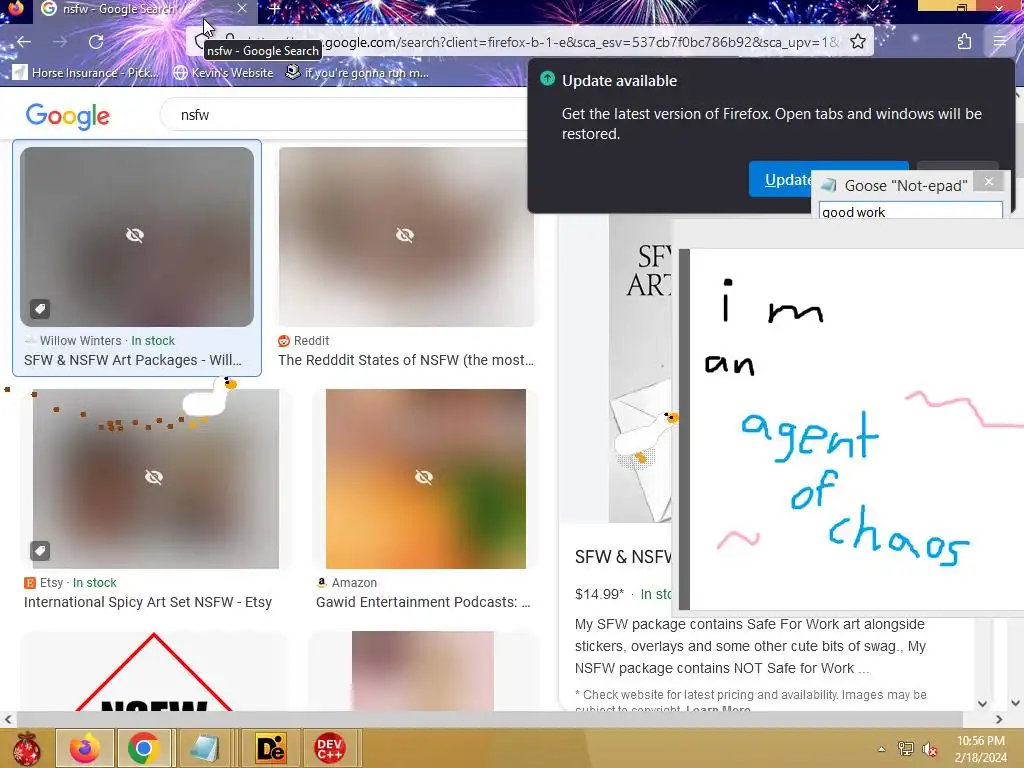Open the Start button ornament icon
Image resolution: width=1024 pixels, height=768 pixels.
(x=26, y=748)
